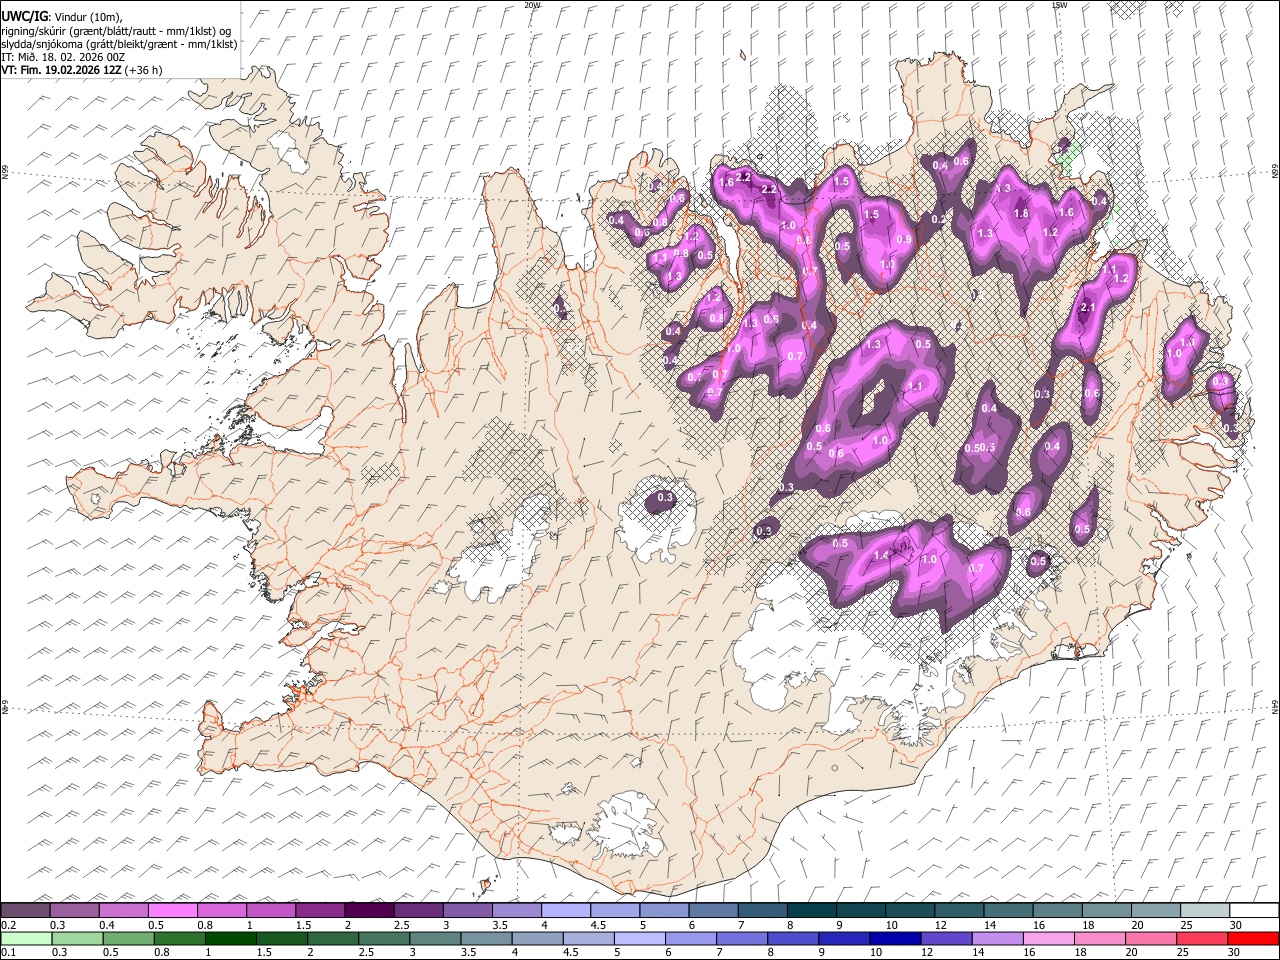Click the UWC/IG title in the header
This screenshot has width=1280, height=960.
[x=24, y=17]
